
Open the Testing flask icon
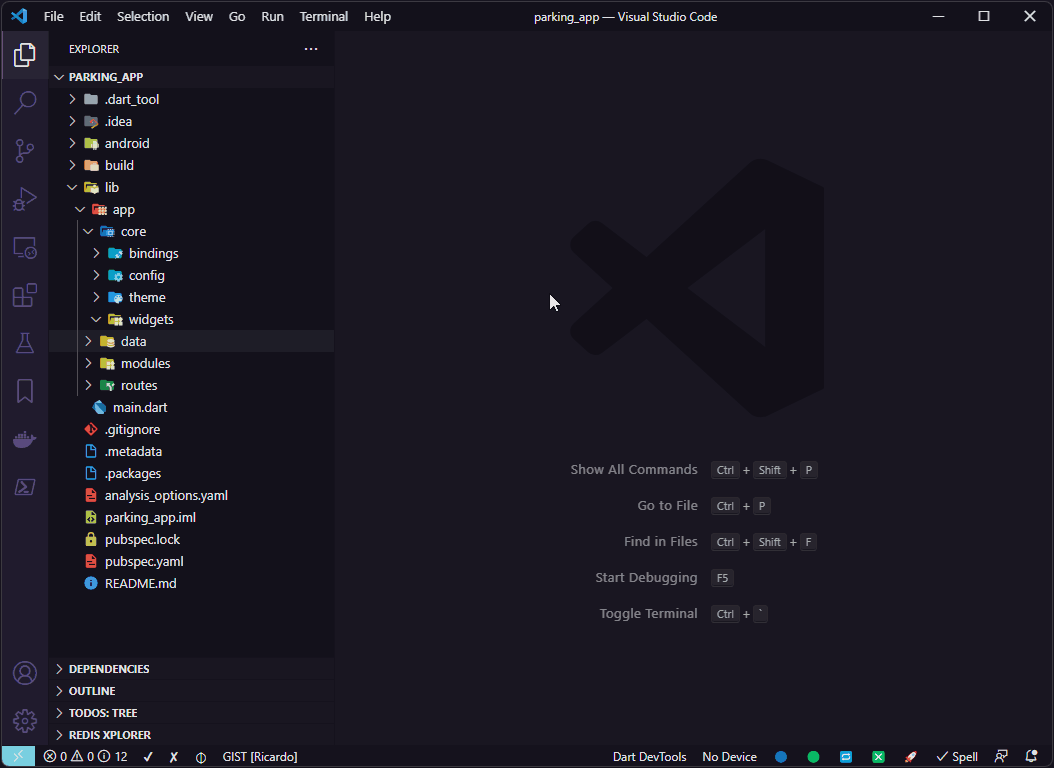click(25, 343)
